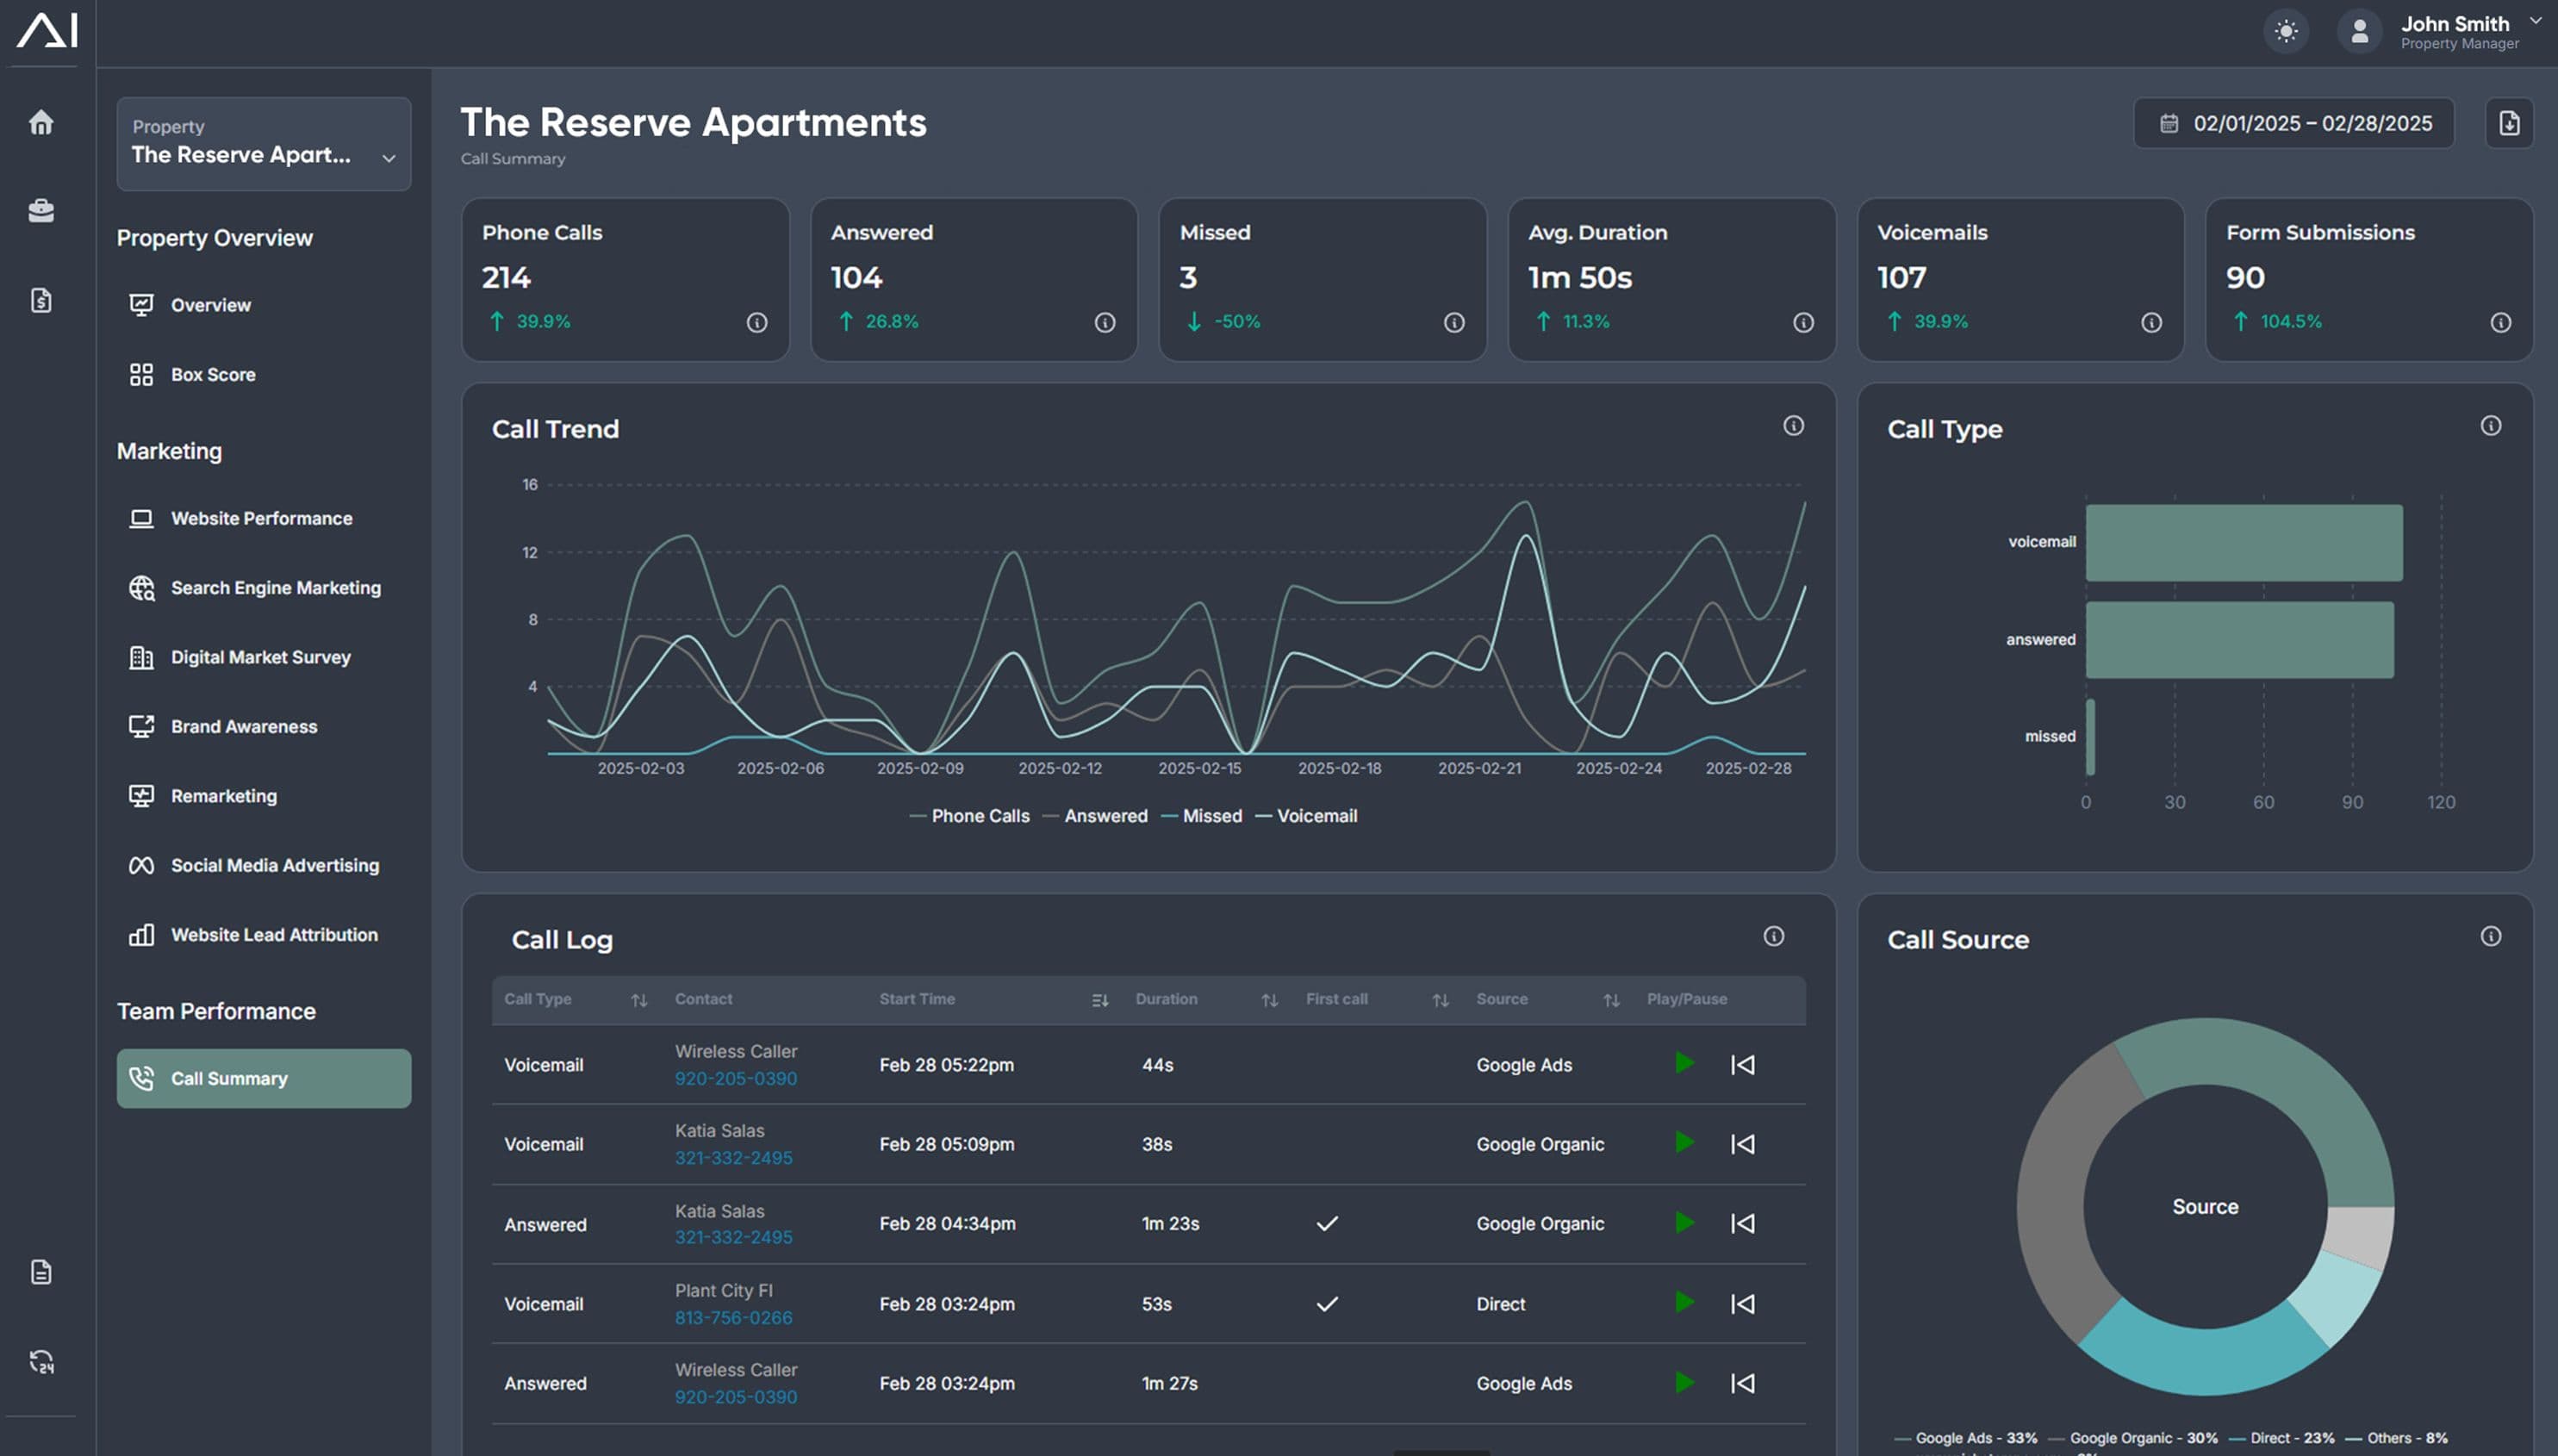The height and width of the screenshot is (1456, 2558).
Task: Open the date range picker
Action: (x=2294, y=123)
